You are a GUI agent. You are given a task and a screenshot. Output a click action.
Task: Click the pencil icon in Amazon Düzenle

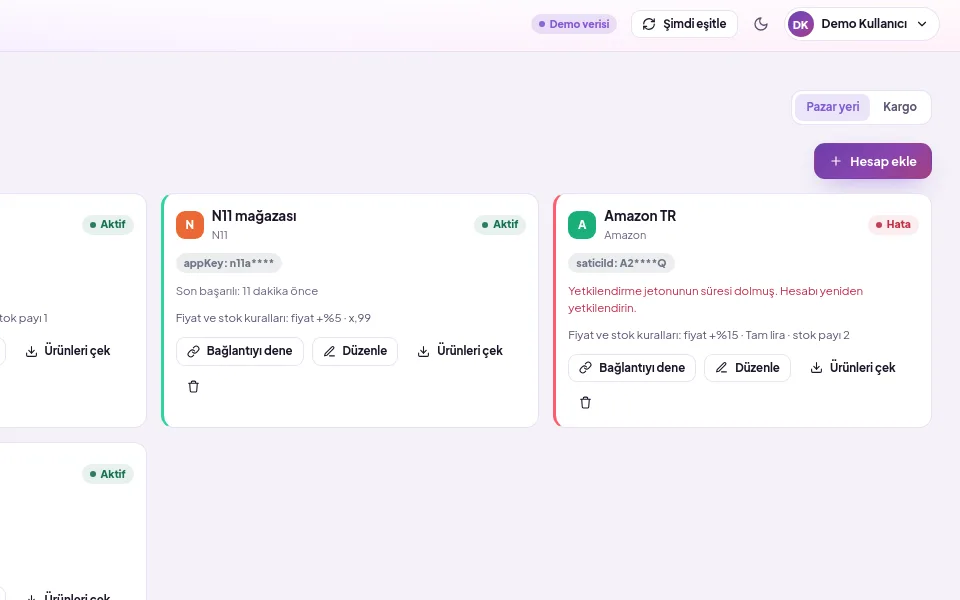click(x=722, y=368)
